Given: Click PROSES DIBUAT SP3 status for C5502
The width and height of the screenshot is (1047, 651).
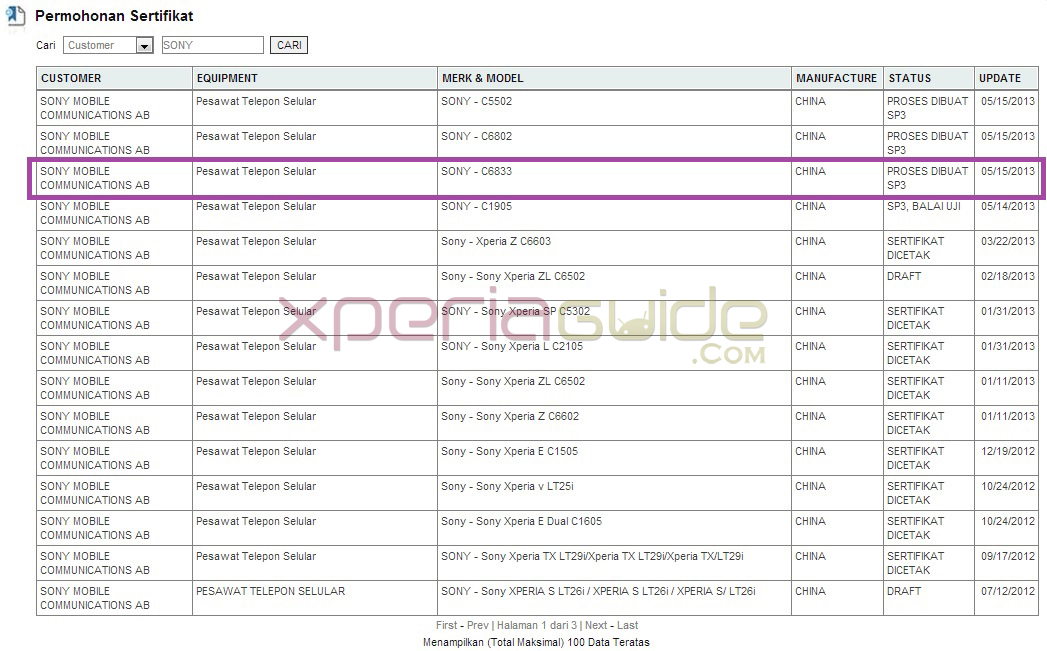Looking at the screenshot, I should 927,108.
